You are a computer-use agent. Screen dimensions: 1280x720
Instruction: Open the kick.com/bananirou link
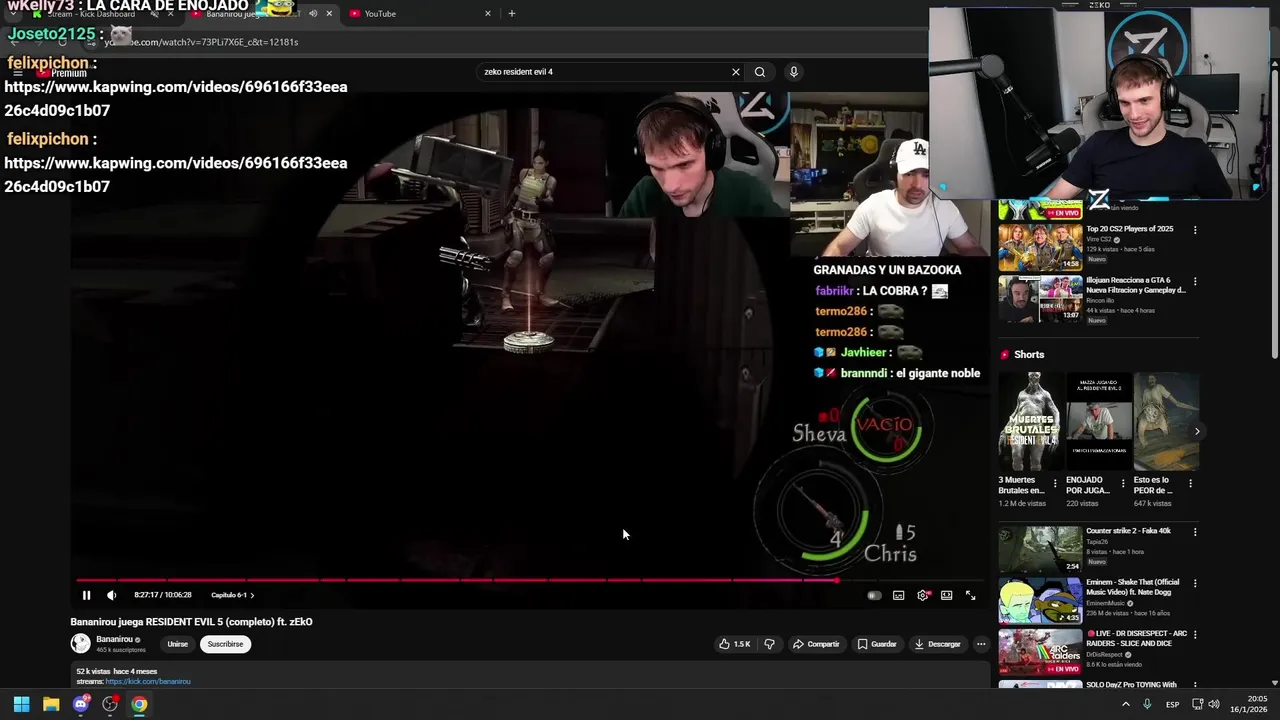148,682
